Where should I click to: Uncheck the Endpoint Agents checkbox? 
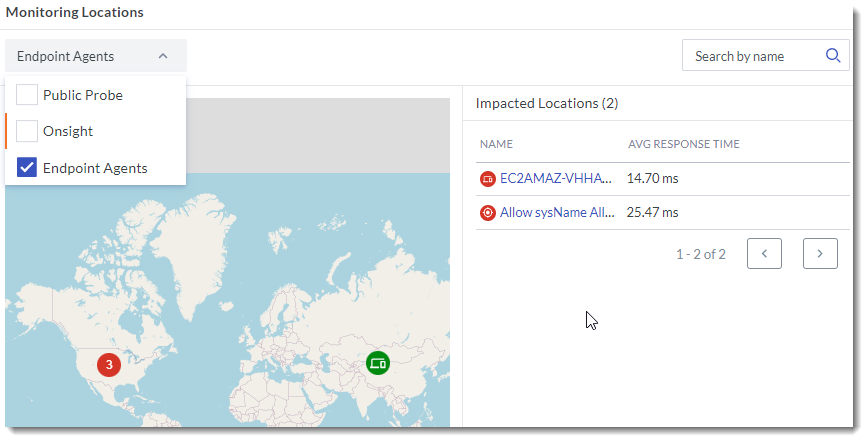(27, 167)
